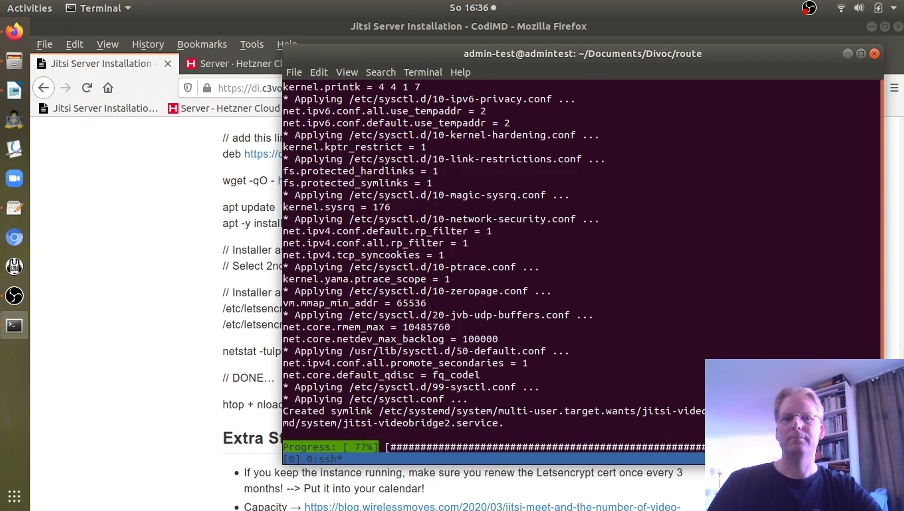Open Firefox View menu
The image size is (904, 511).
(x=107, y=44)
